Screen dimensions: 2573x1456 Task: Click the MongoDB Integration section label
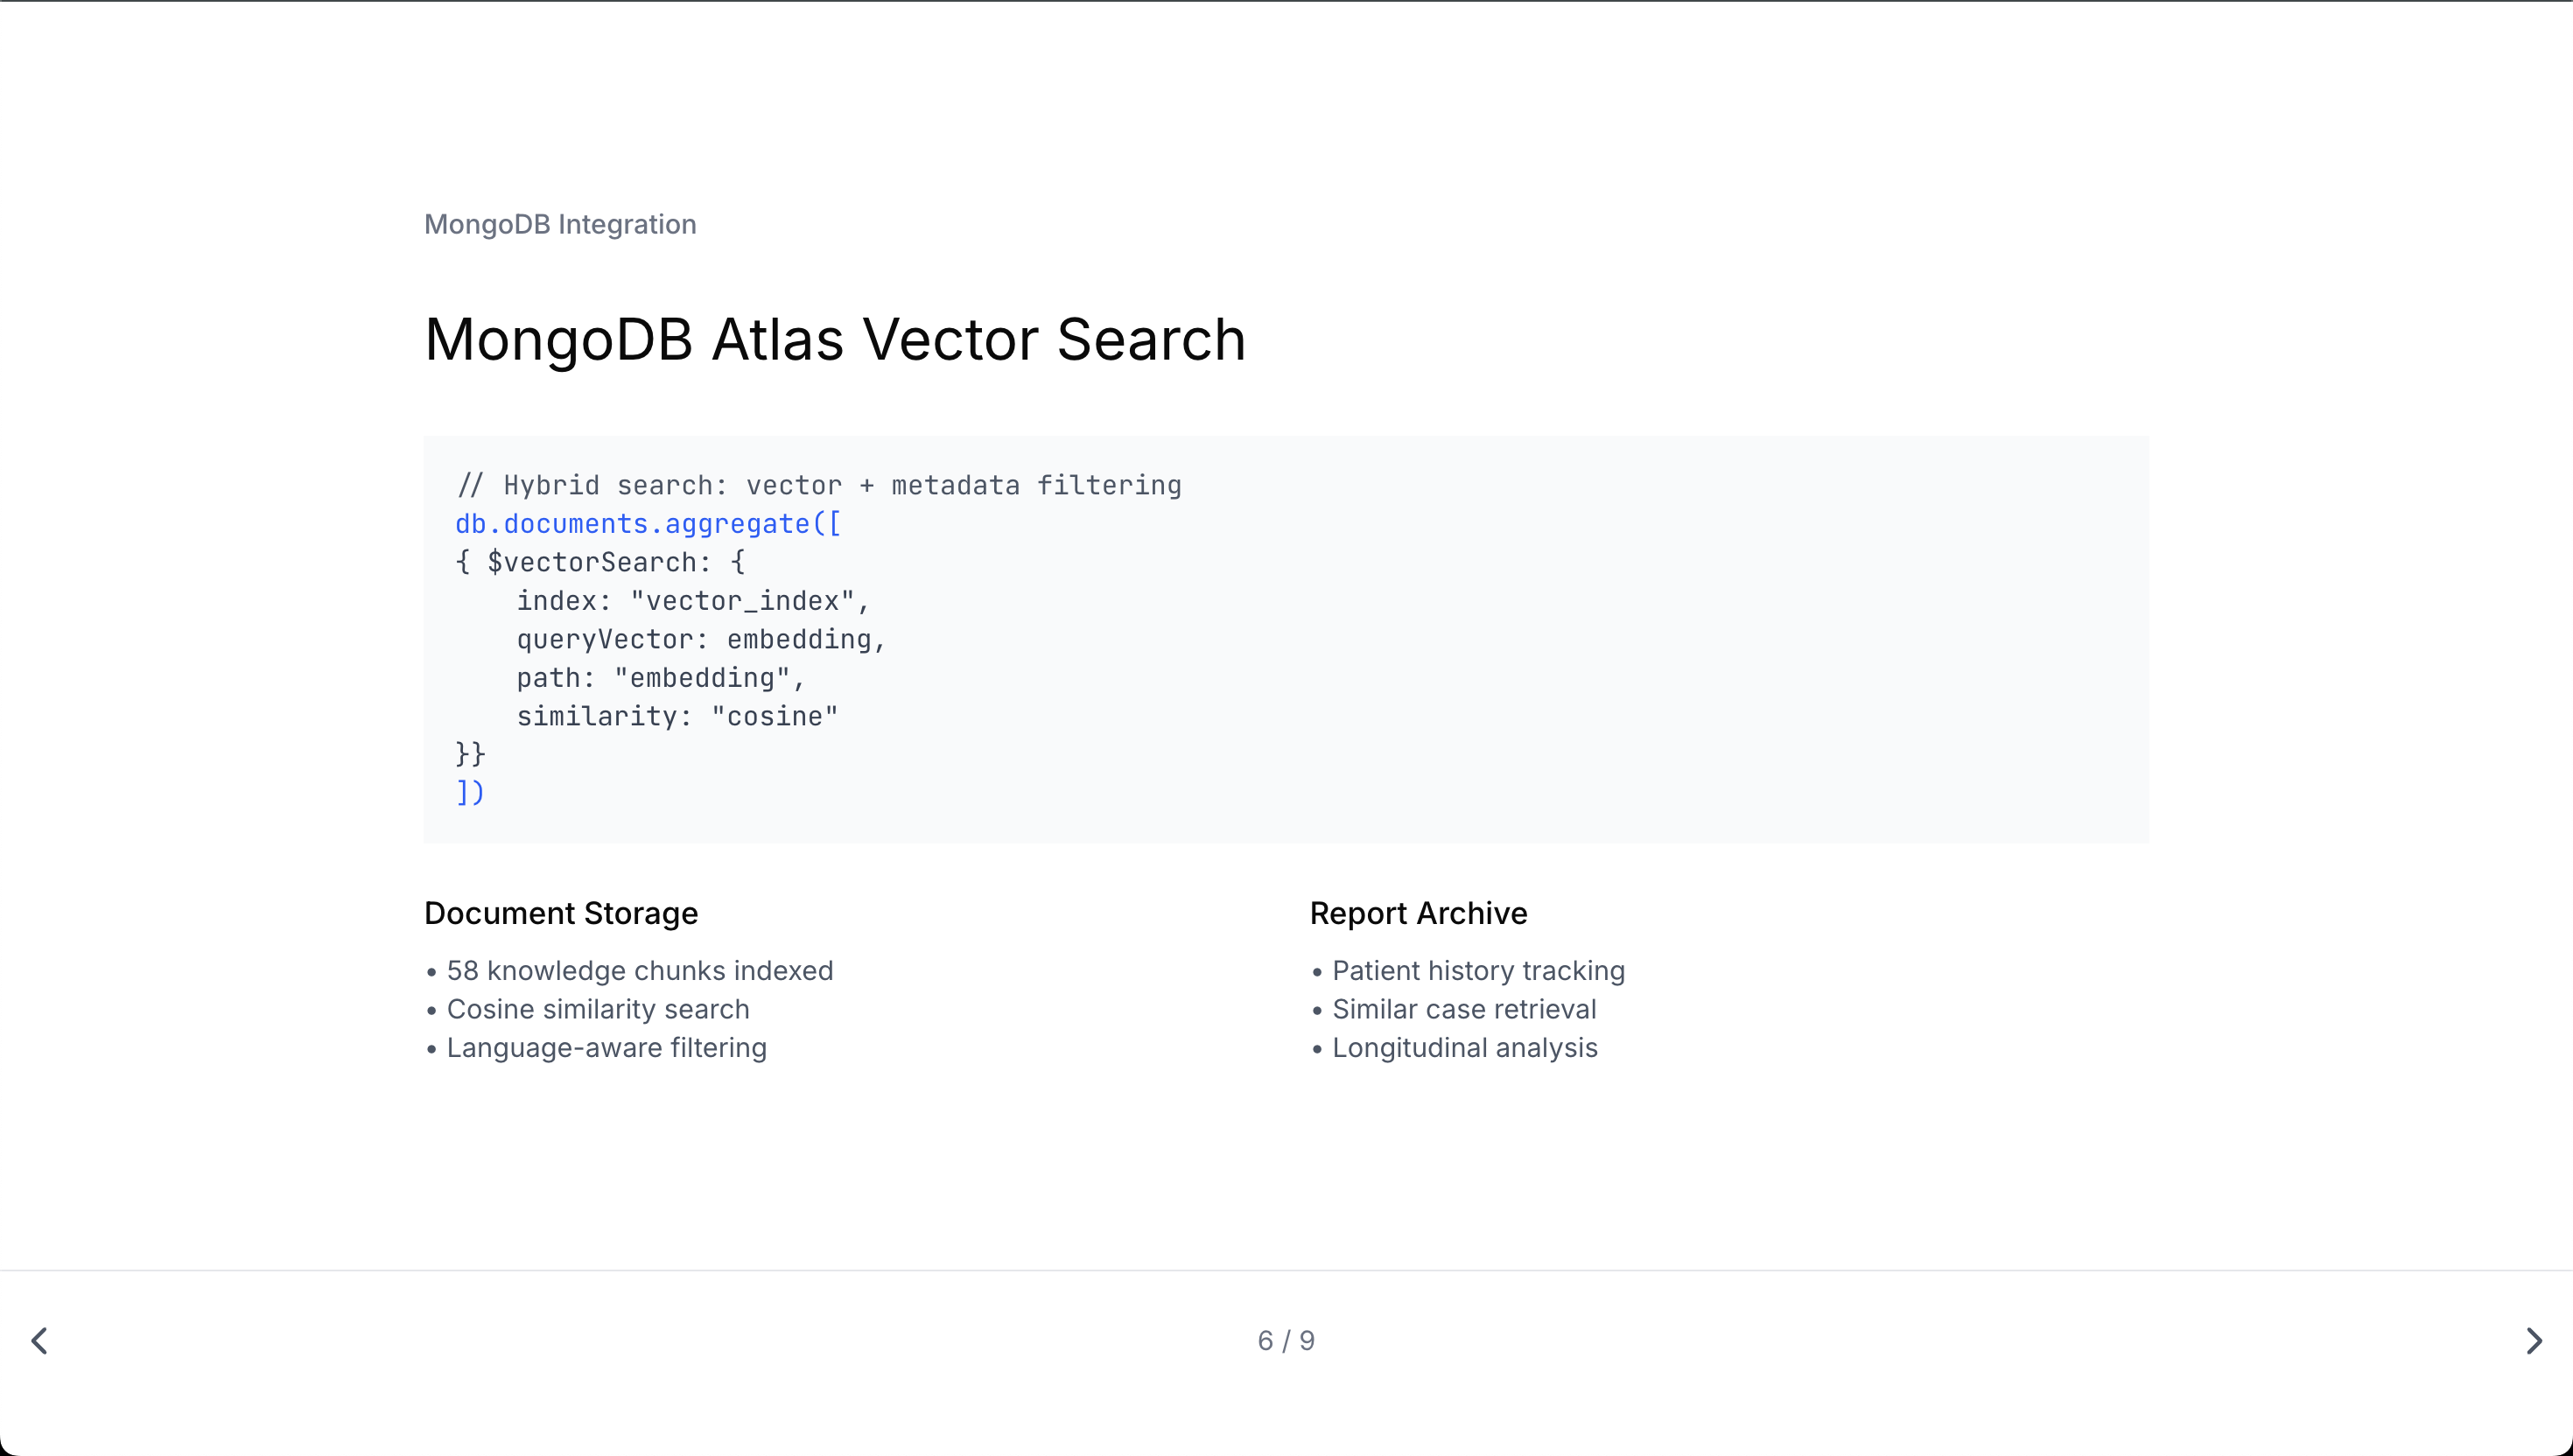click(560, 224)
